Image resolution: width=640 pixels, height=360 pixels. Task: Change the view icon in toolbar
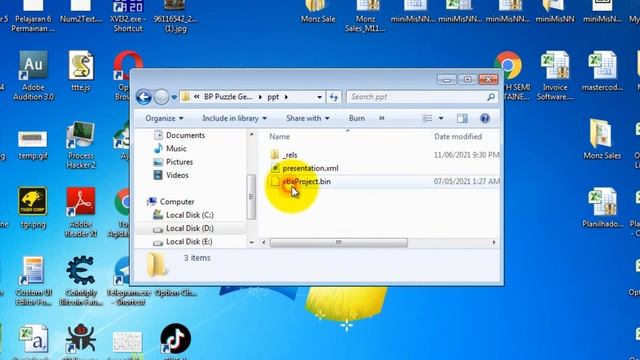pos(427,118)
